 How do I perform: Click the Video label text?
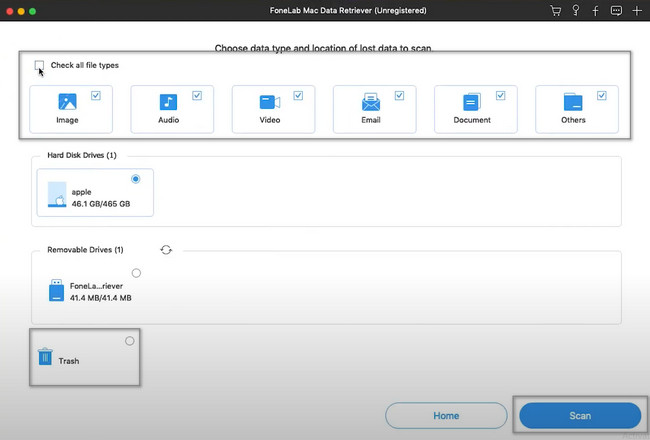pyautogui.click(x=270, y=120)
